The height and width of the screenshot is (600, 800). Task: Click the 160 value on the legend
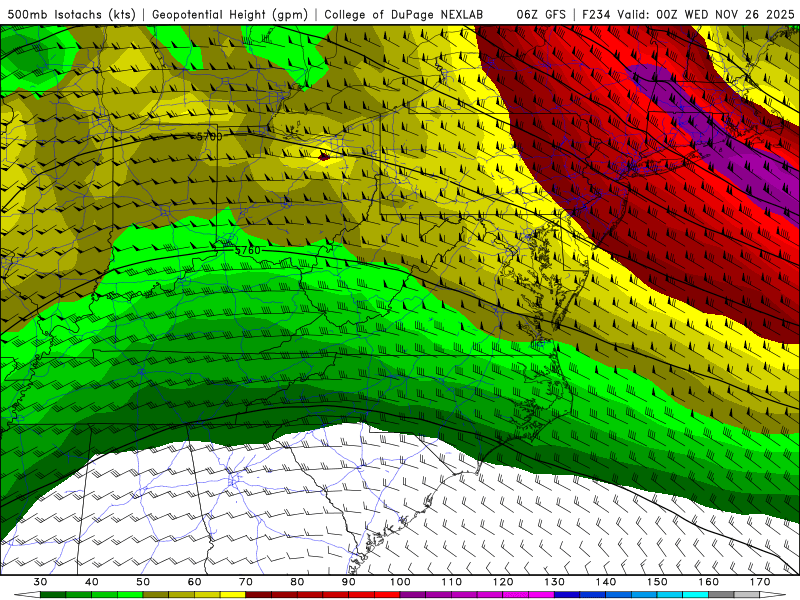(x=709, y=582)
